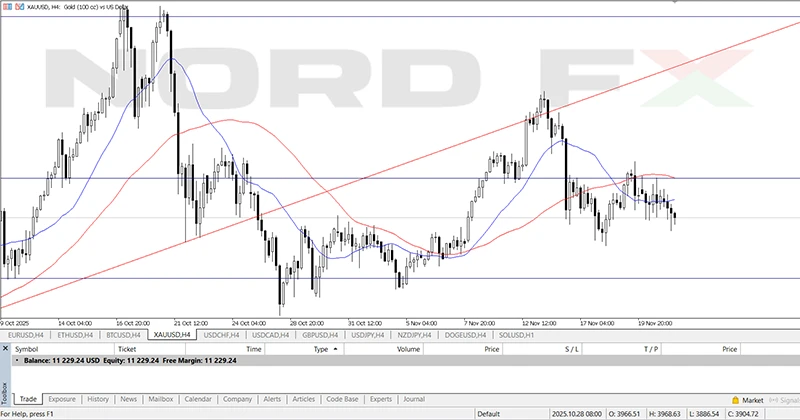Open the Exposure terminal tab
Image resolution: width=800 pixels, height=420 pixels.
click(x=62, y=399)
